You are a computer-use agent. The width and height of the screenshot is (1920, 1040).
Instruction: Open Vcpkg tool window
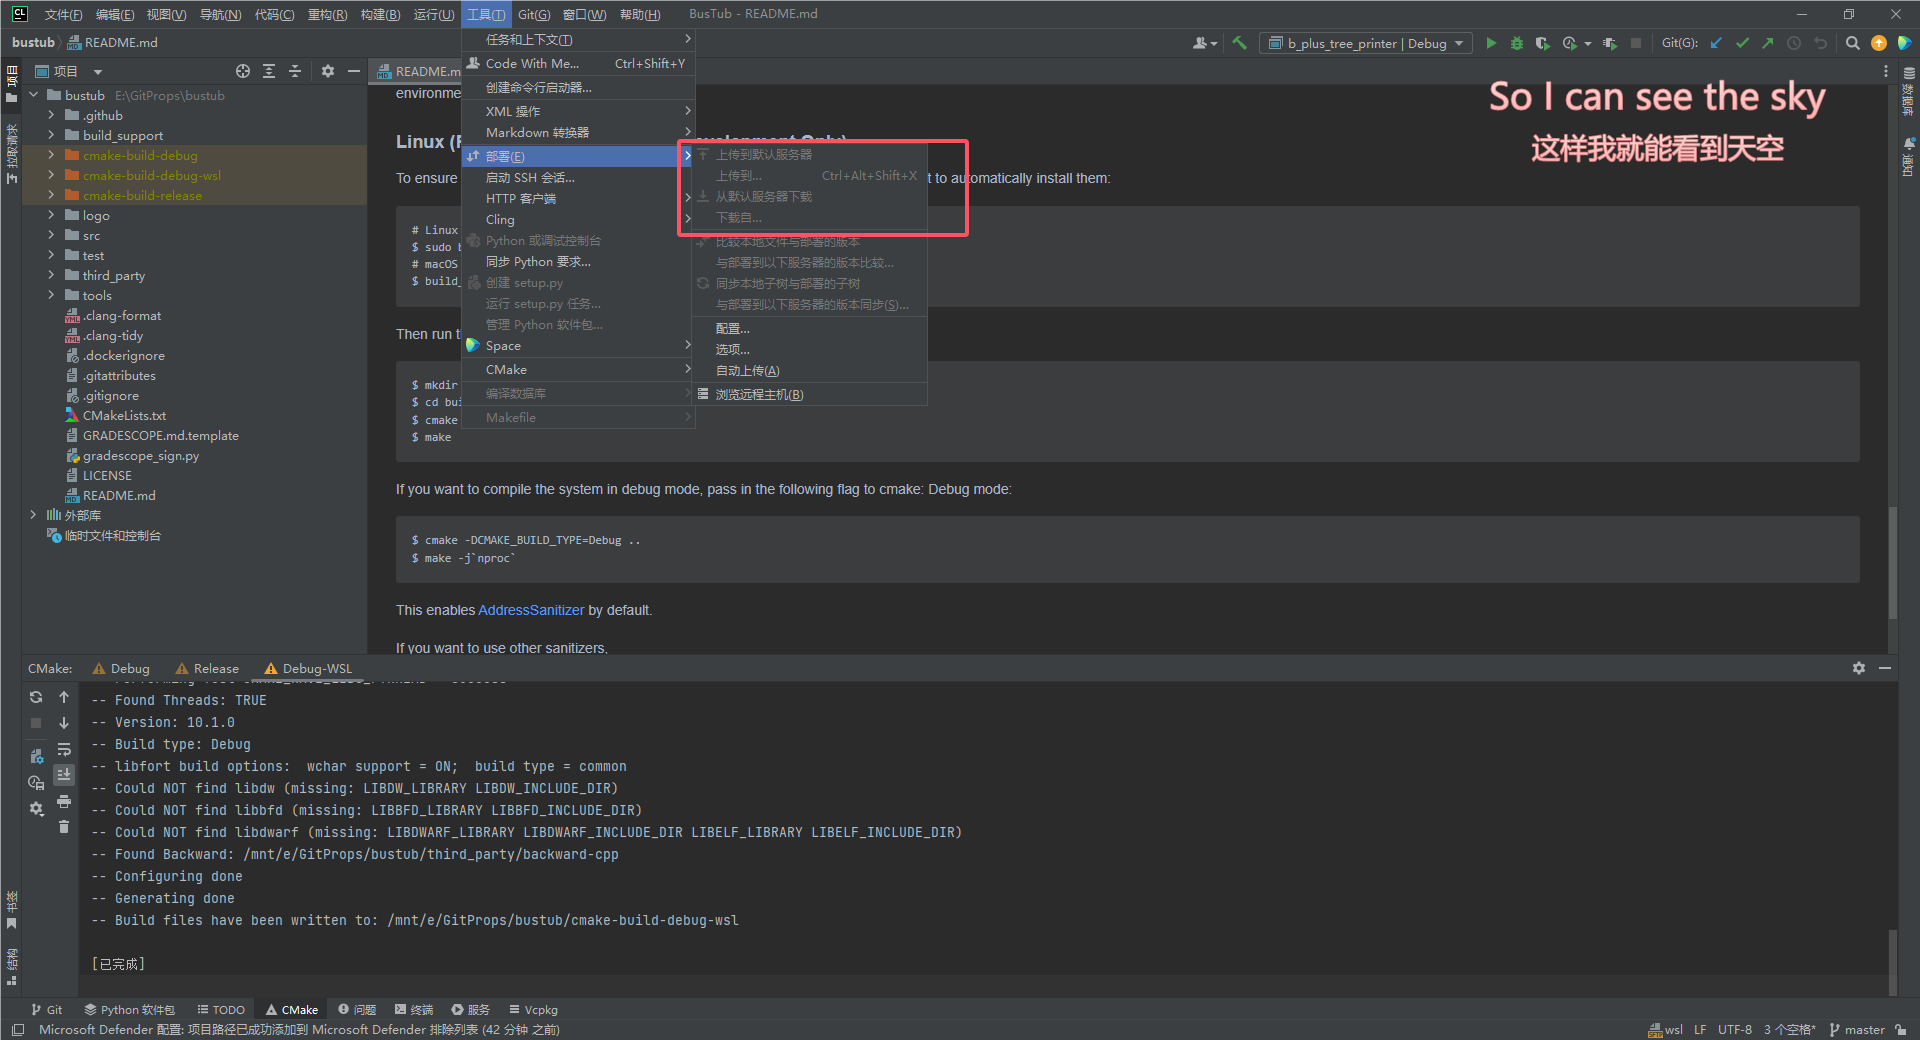pos(534,1010)
